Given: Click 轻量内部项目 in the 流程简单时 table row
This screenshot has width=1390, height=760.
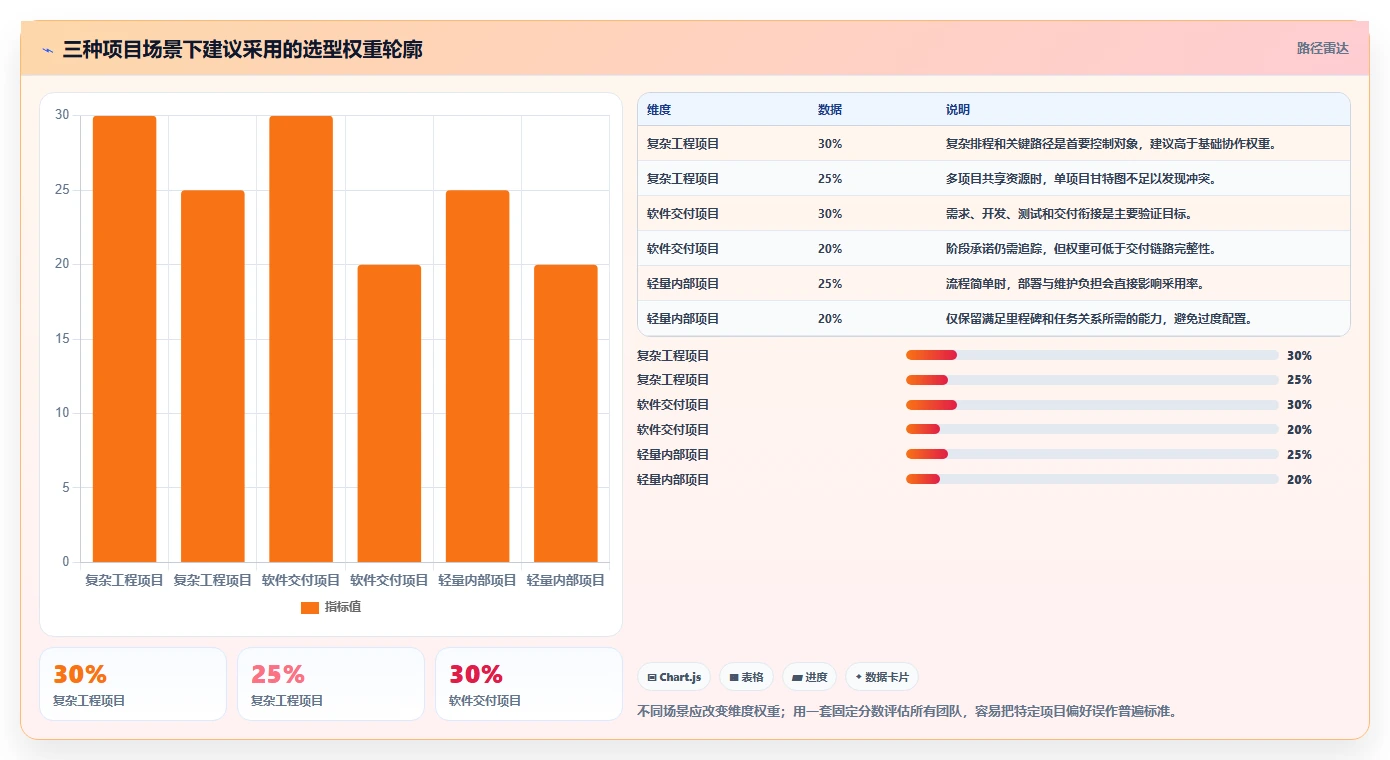Looking at the screenshot, I should tap(683, 284).
